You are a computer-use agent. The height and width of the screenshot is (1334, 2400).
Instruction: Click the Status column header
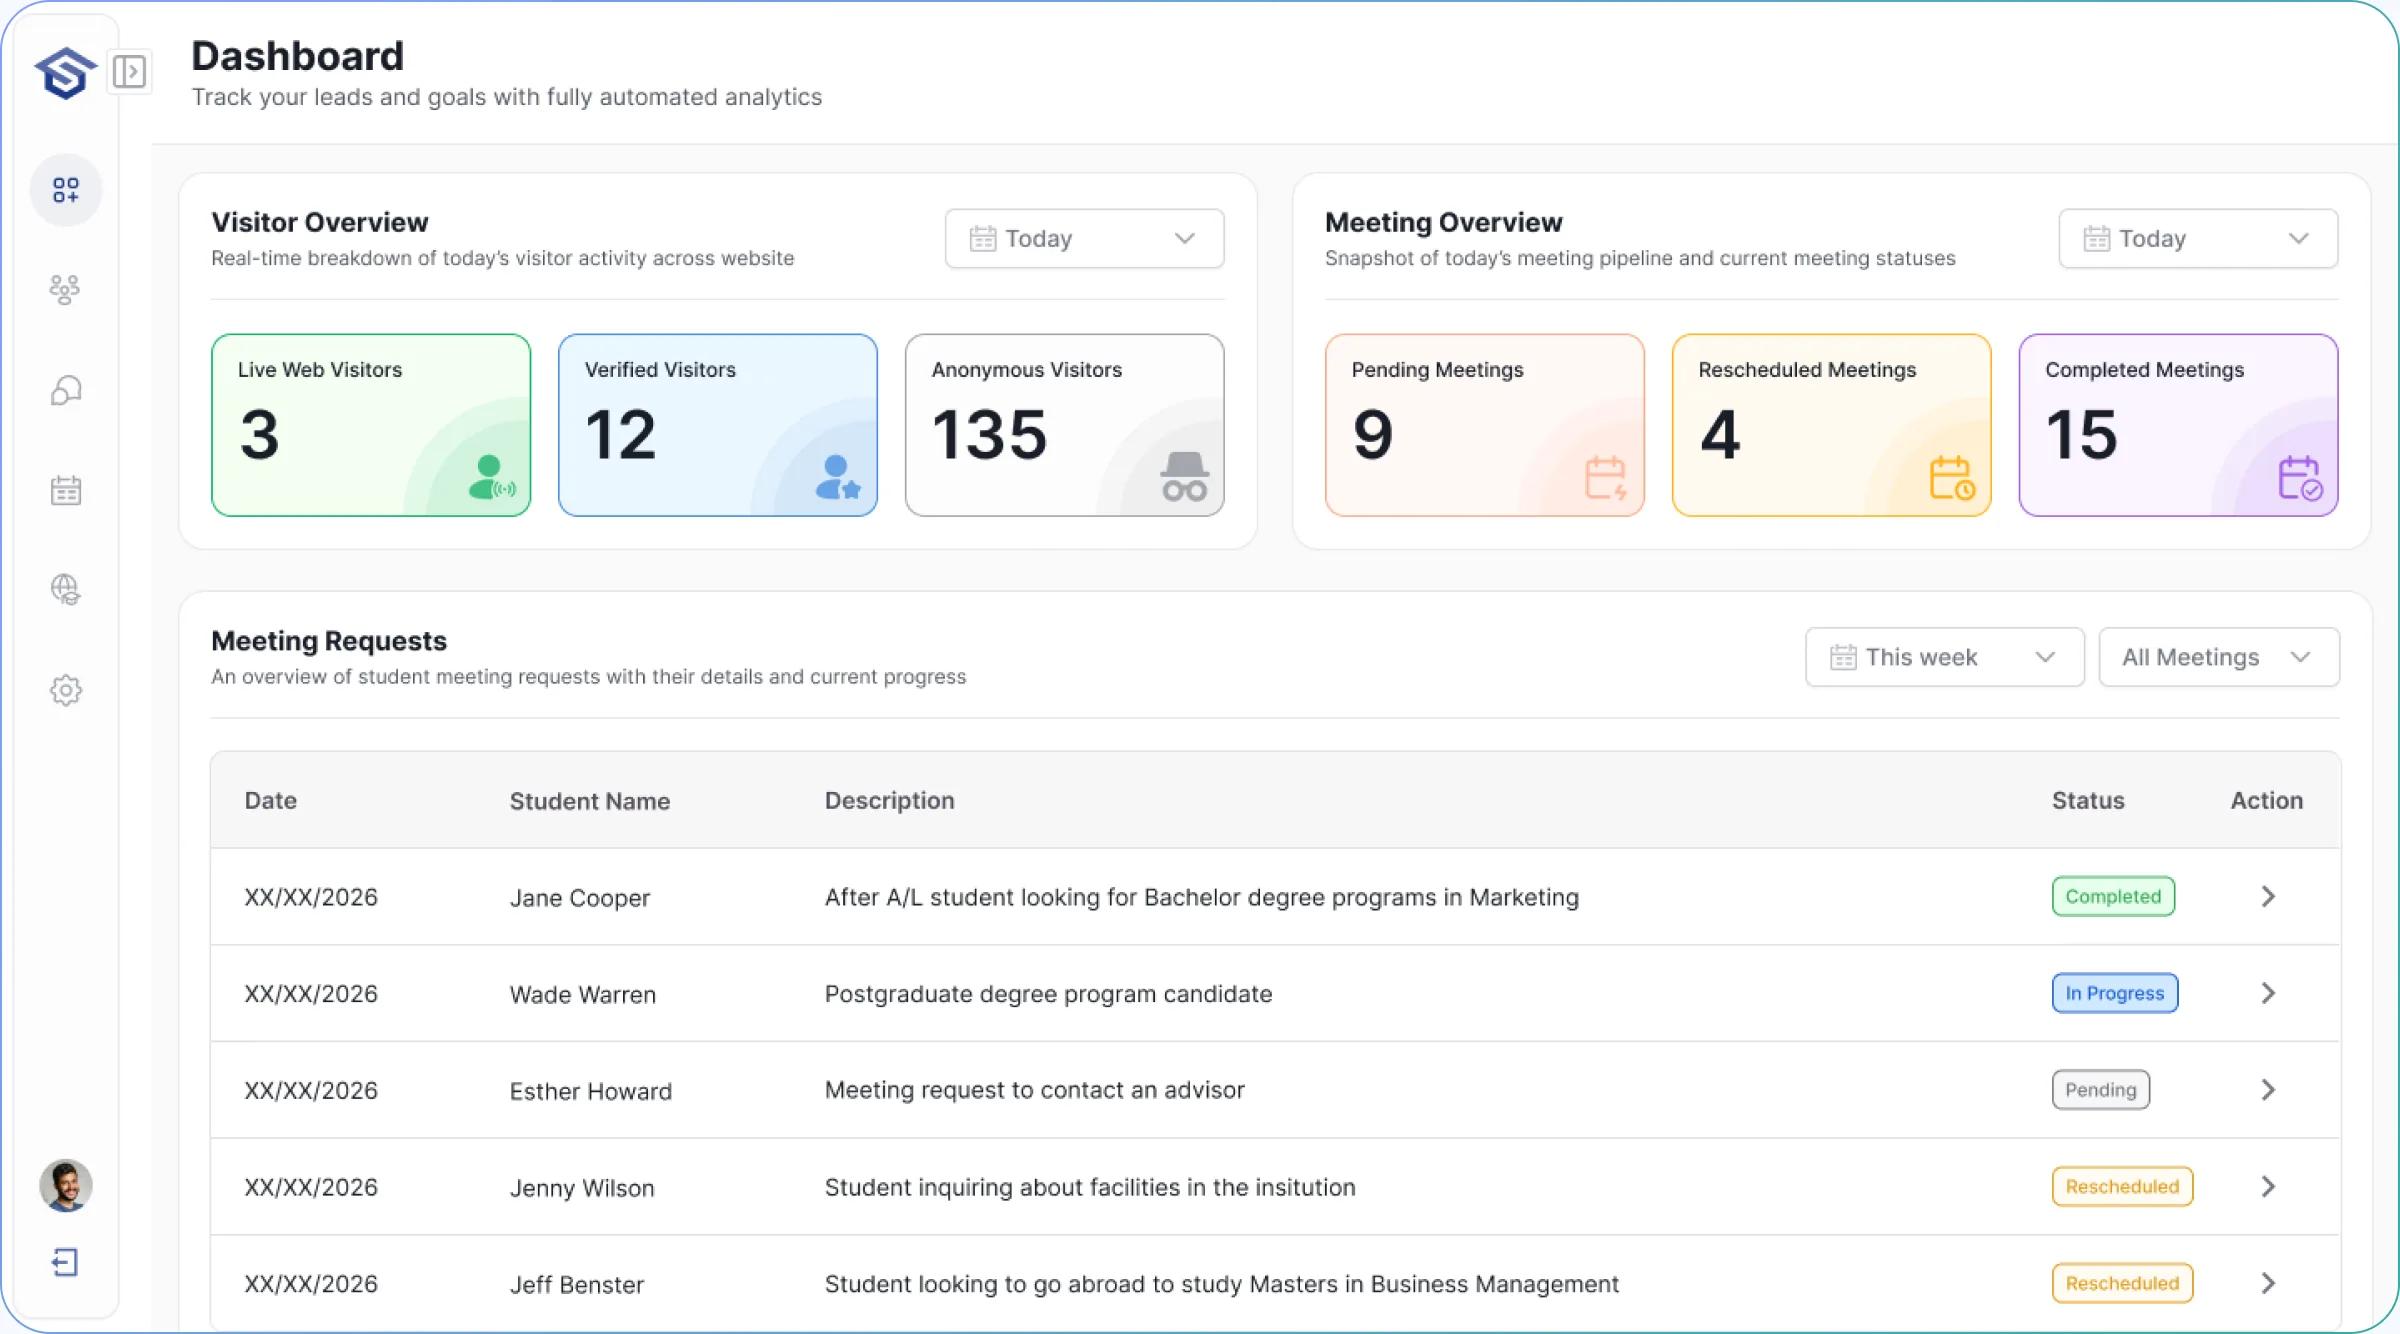click(x=2088, y=801)
